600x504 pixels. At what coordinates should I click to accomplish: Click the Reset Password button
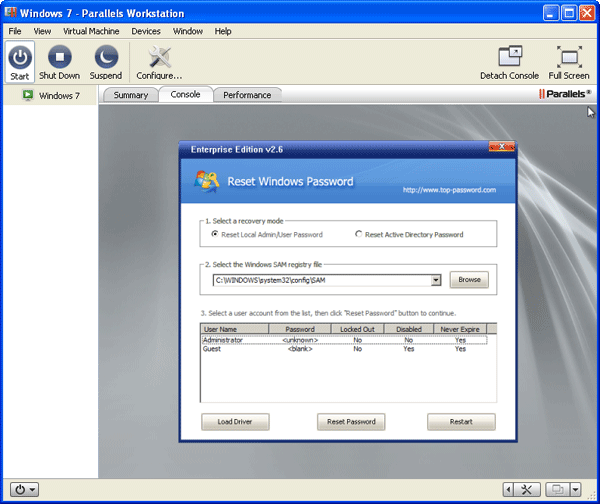coord(350,422)
